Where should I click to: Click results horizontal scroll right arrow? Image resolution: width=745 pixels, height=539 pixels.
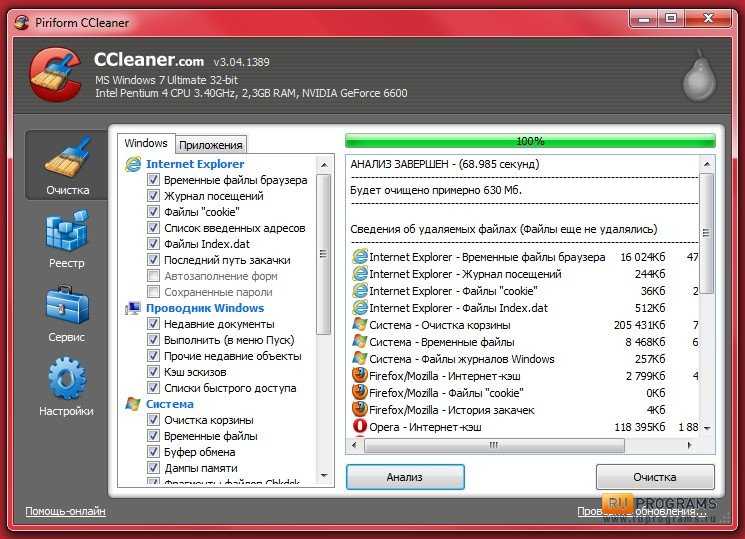[689, 445]
